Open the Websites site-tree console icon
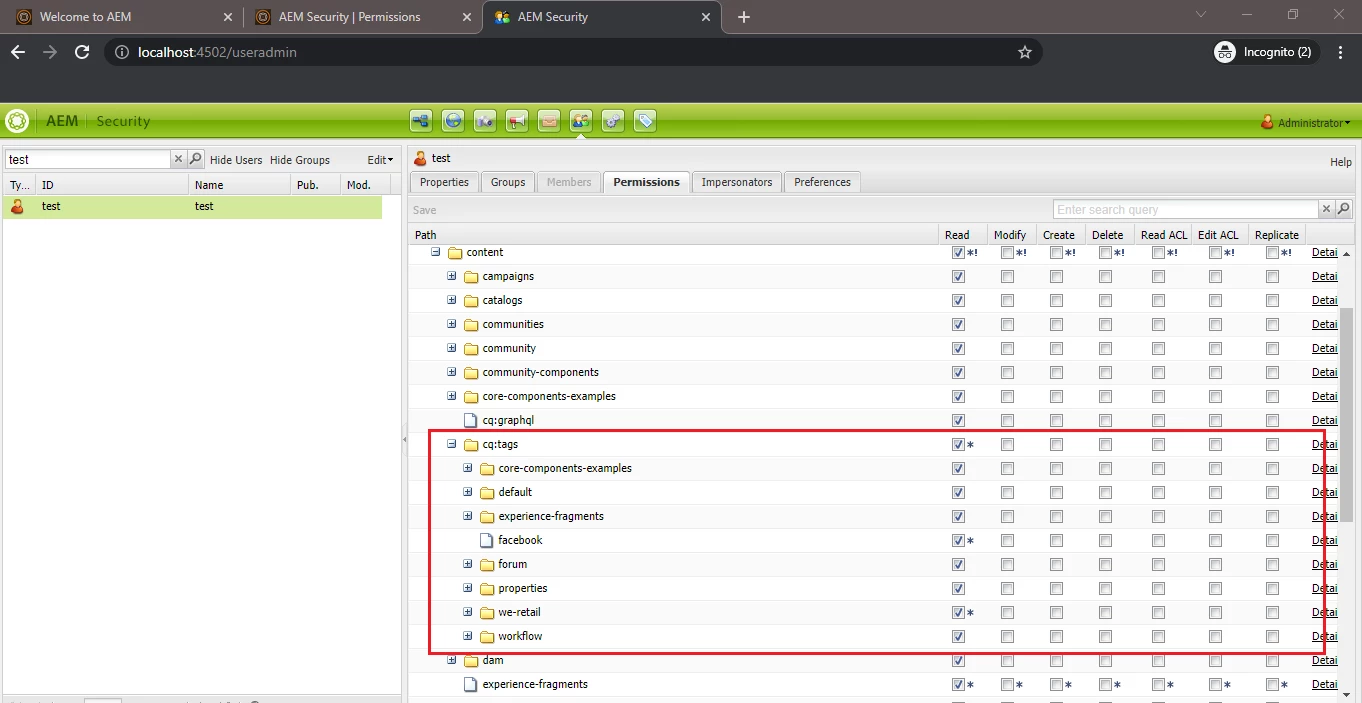 (x=421, y=121)
